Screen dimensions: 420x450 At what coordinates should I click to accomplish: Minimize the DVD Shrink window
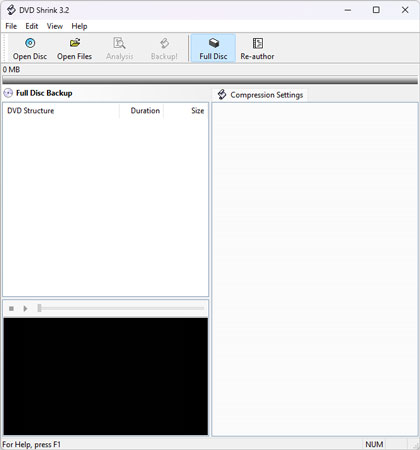point(348,10)
